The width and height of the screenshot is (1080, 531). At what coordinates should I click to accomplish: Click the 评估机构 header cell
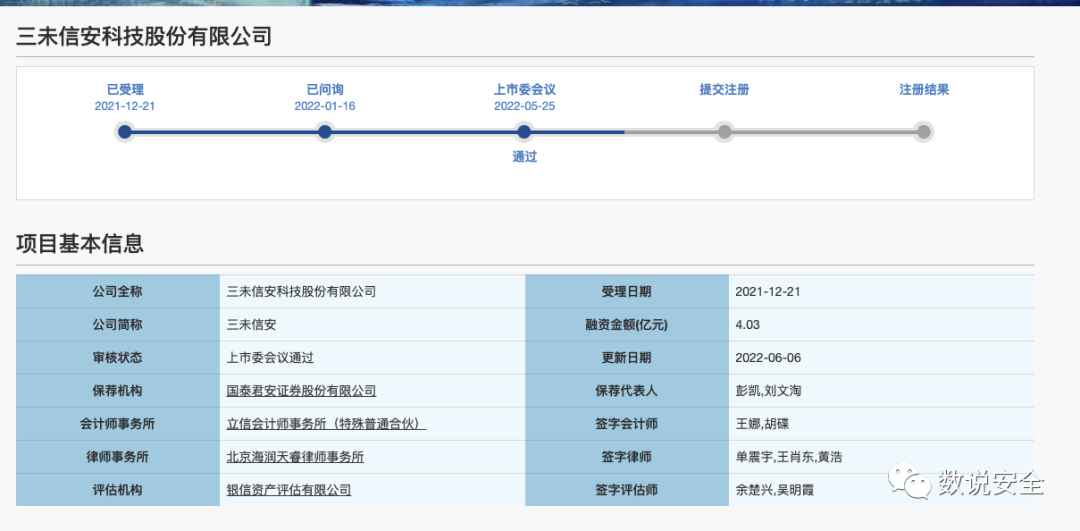118,490
